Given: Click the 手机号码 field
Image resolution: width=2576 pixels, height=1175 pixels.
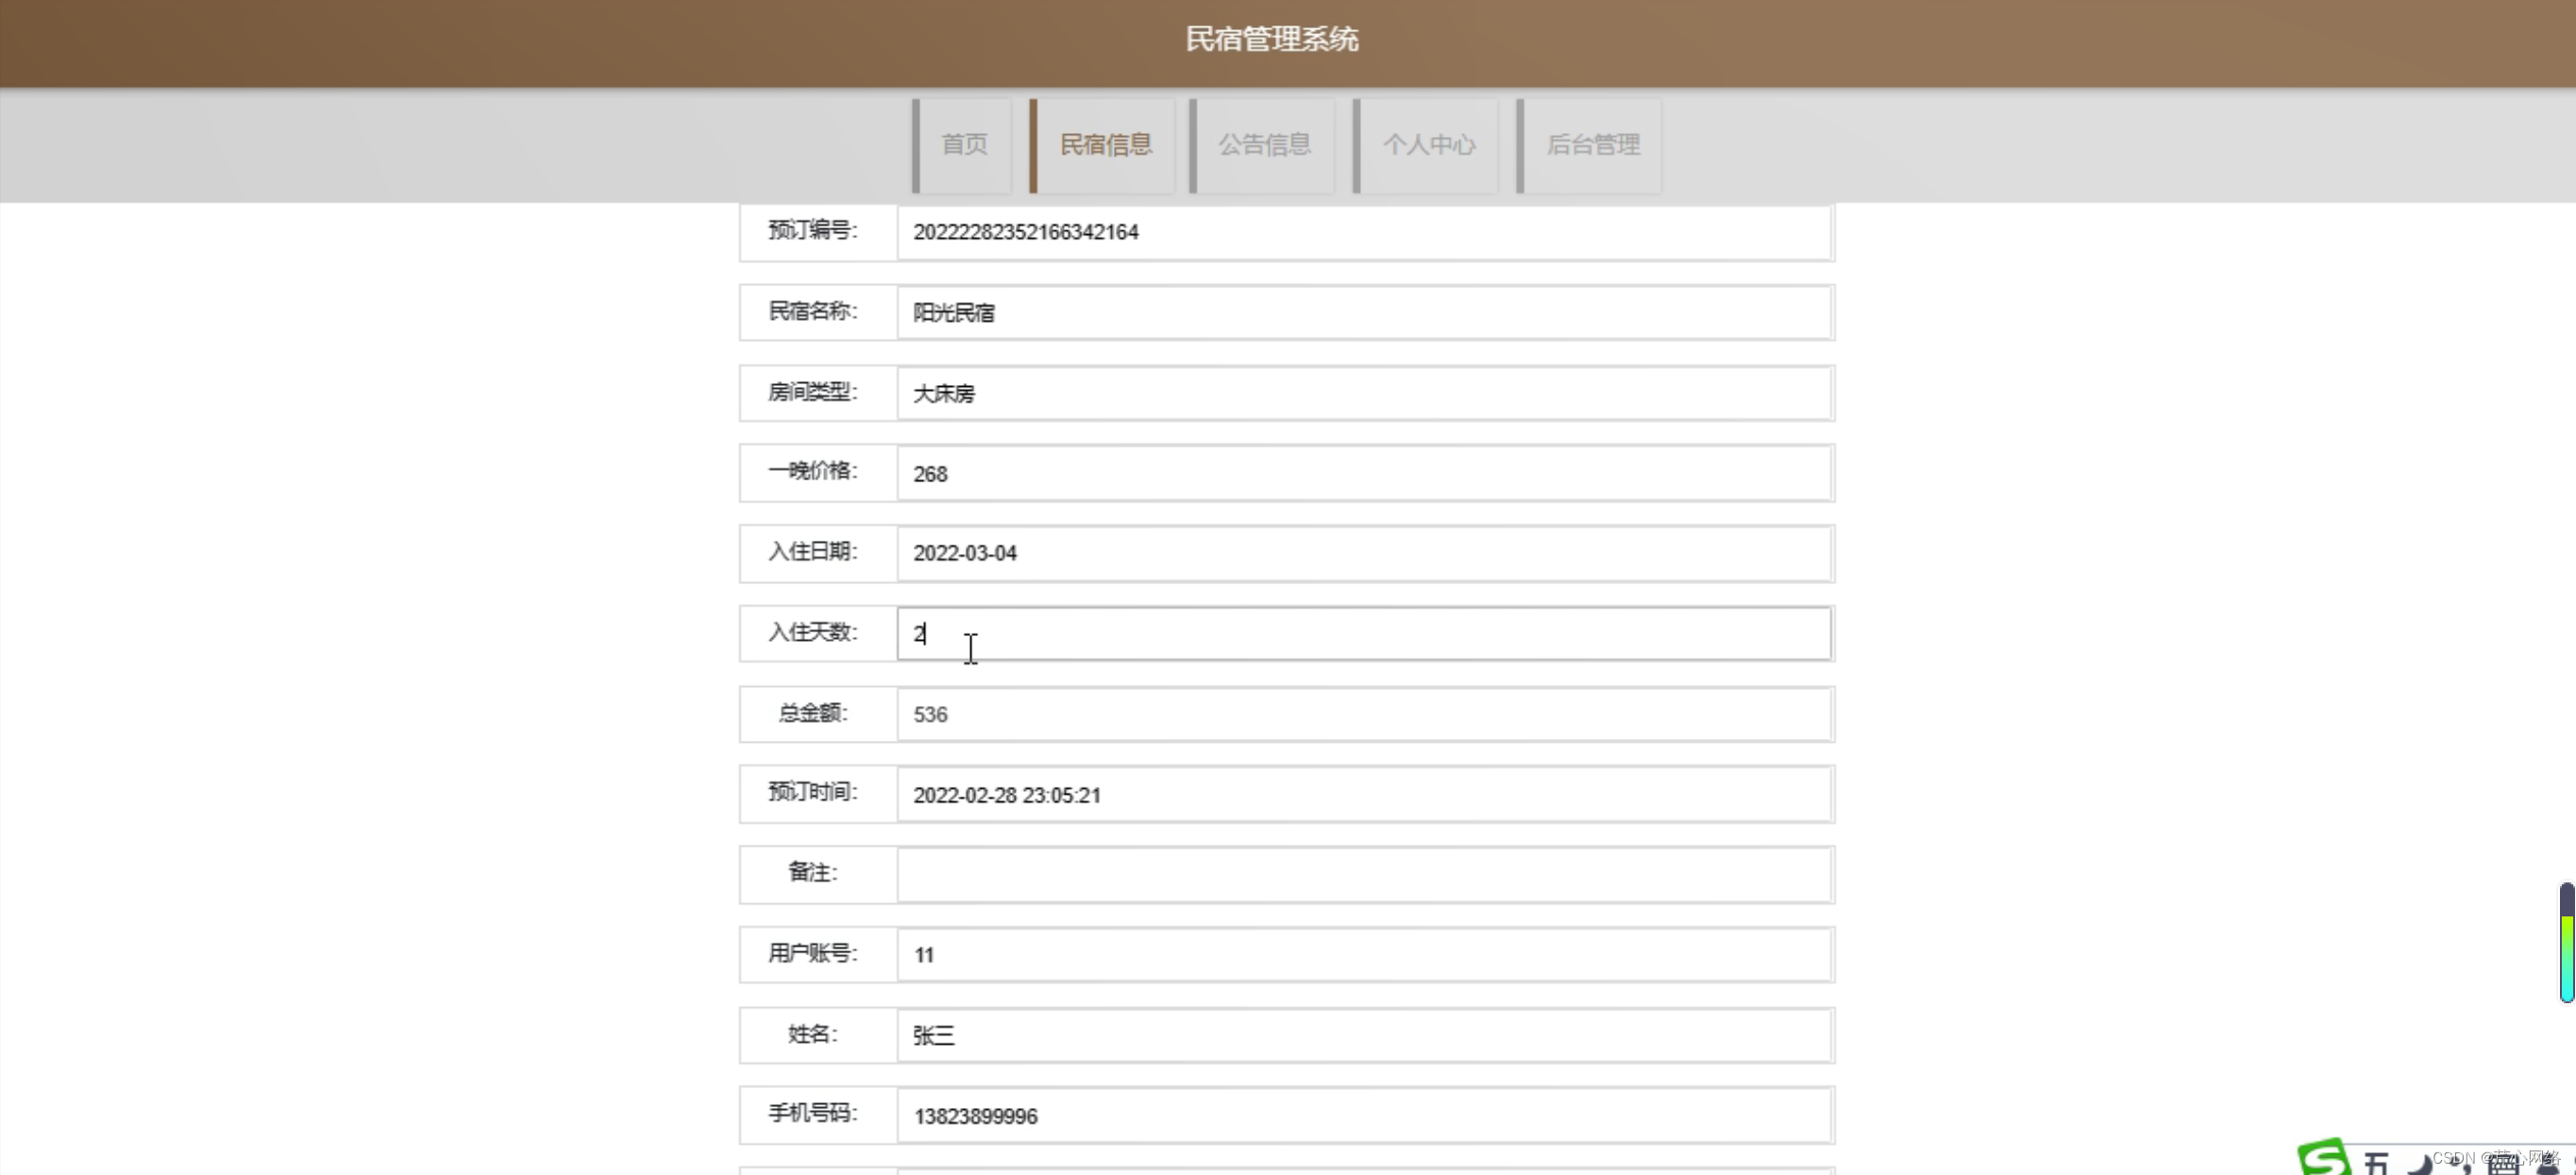Looking at the screenshot, I should tap(1363, 1116).
